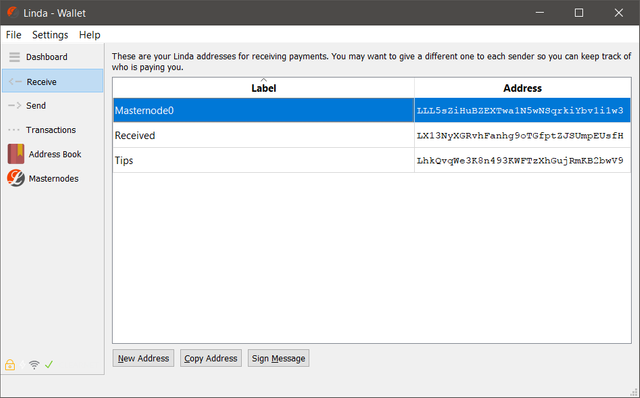Sort by the Address column header

pyautogui.click(x=522, y=88)
